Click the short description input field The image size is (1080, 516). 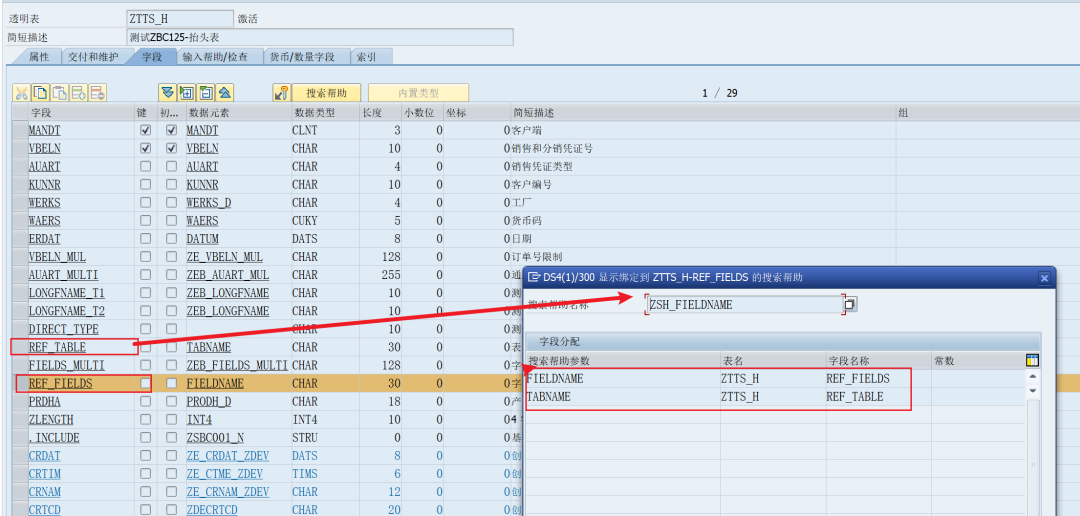320,37
